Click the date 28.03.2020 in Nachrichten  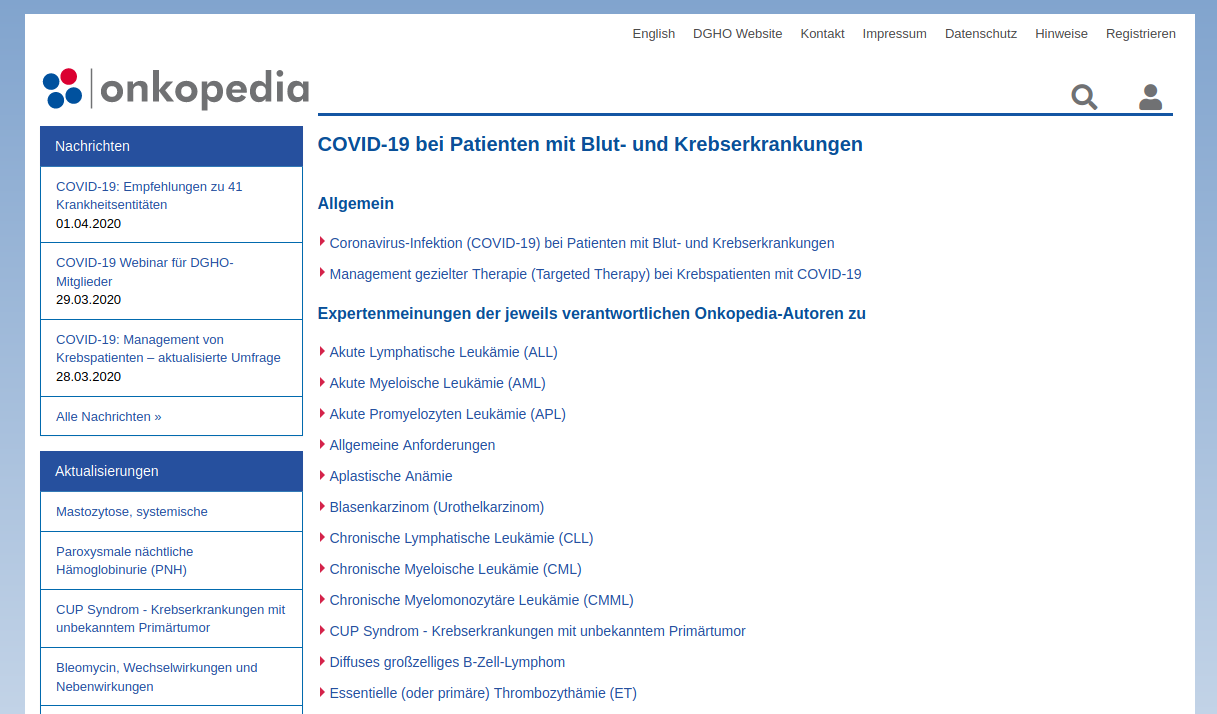[88, 377]
